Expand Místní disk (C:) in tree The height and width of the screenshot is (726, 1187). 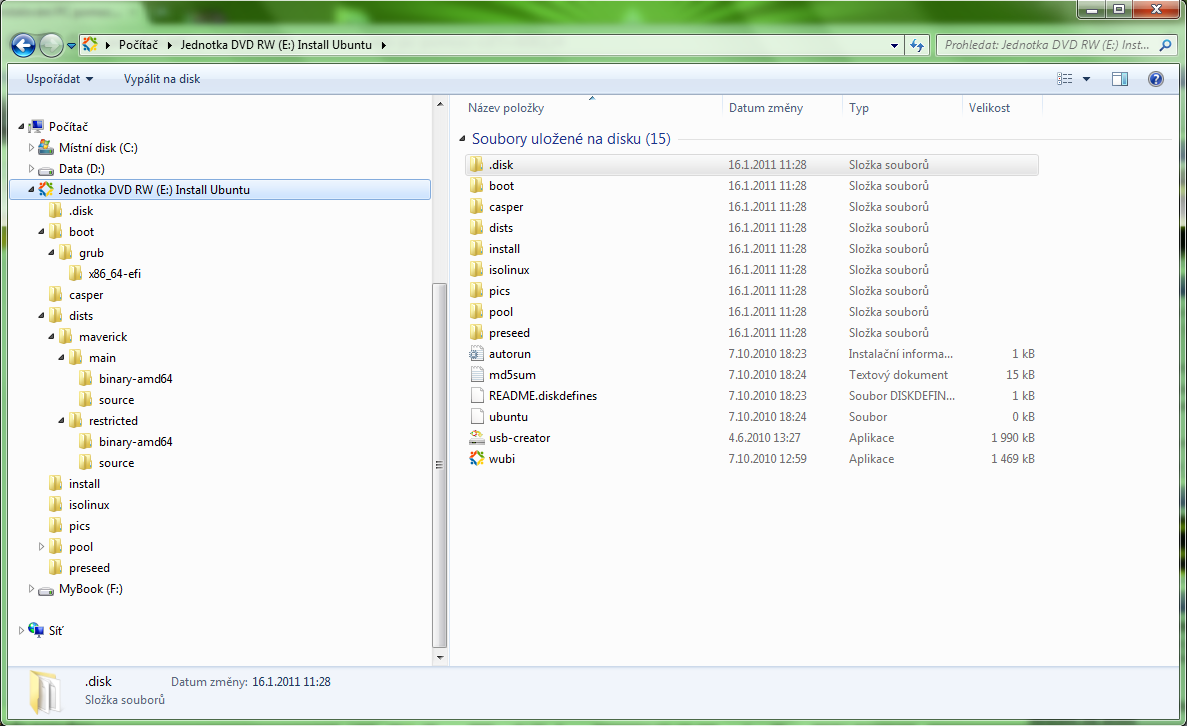tap(32, 148)
